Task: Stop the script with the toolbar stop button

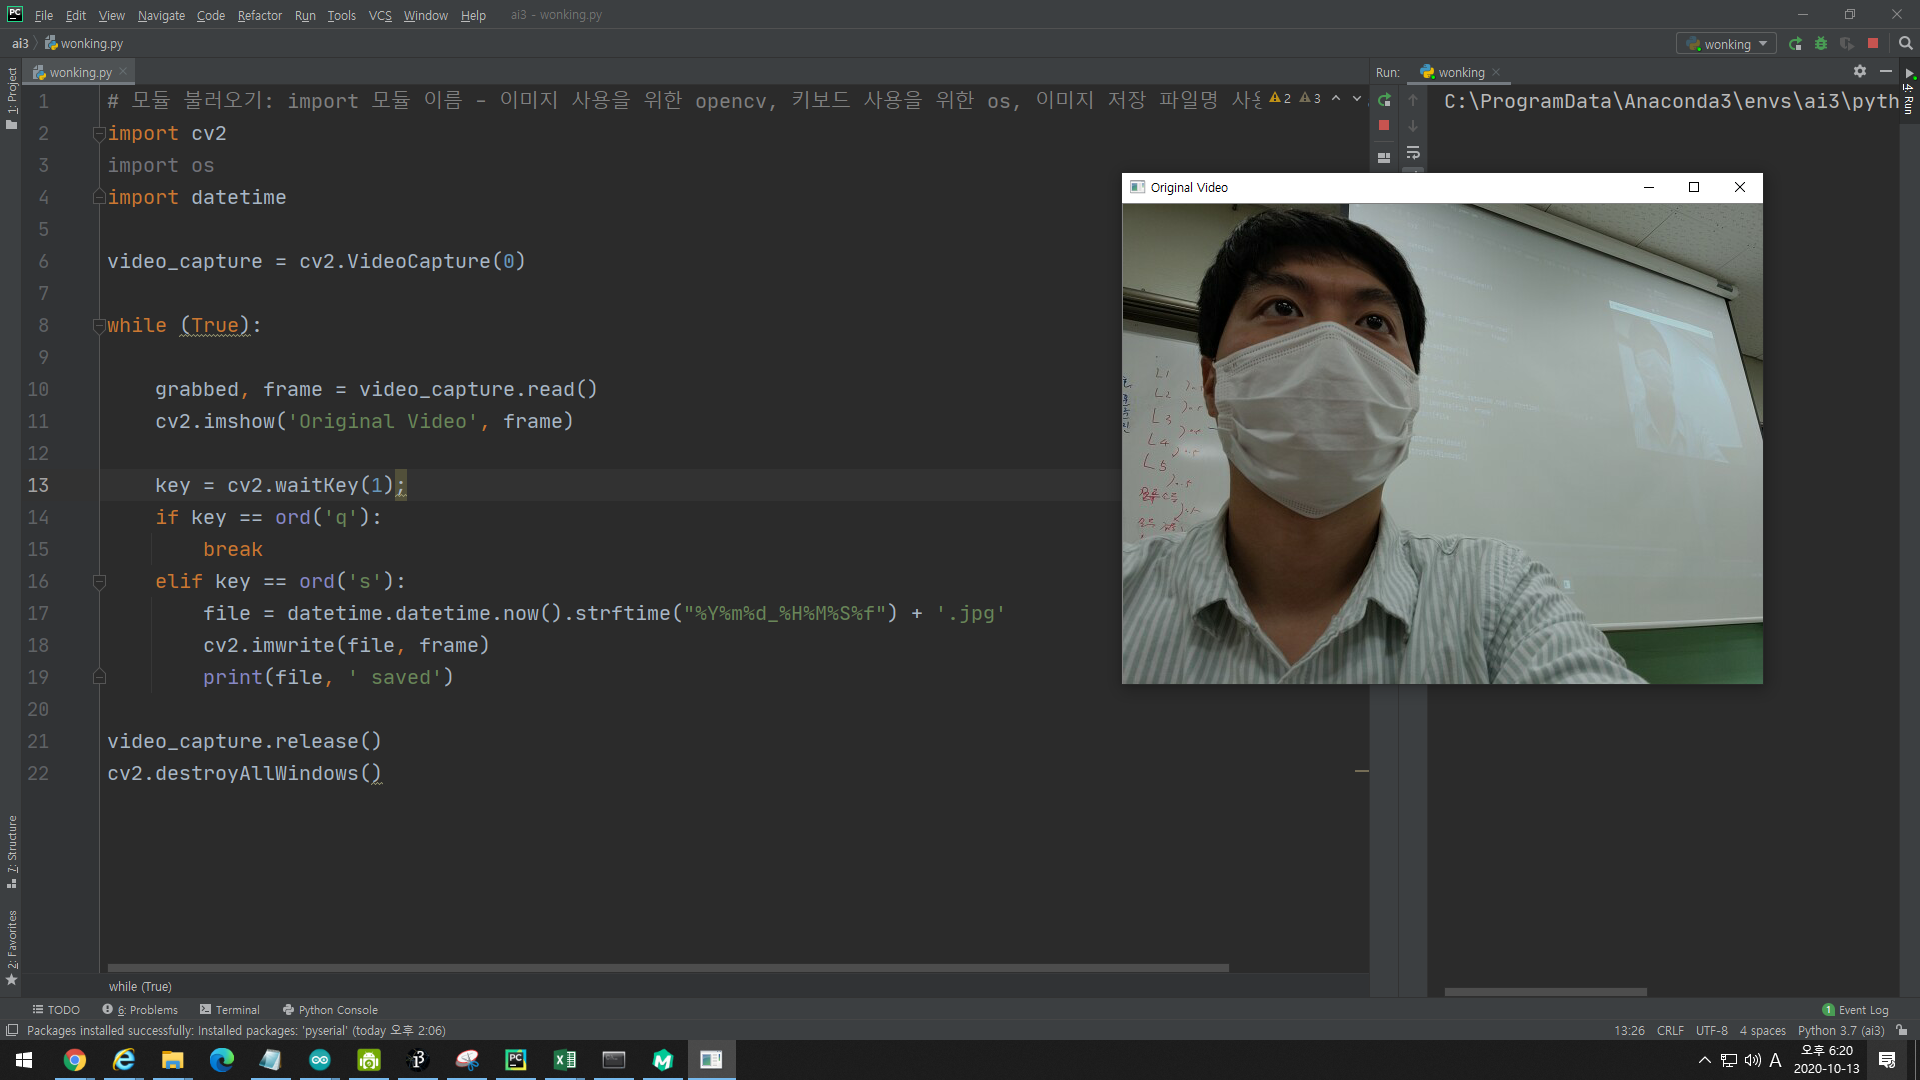Action: click(x=1873, y=44)
